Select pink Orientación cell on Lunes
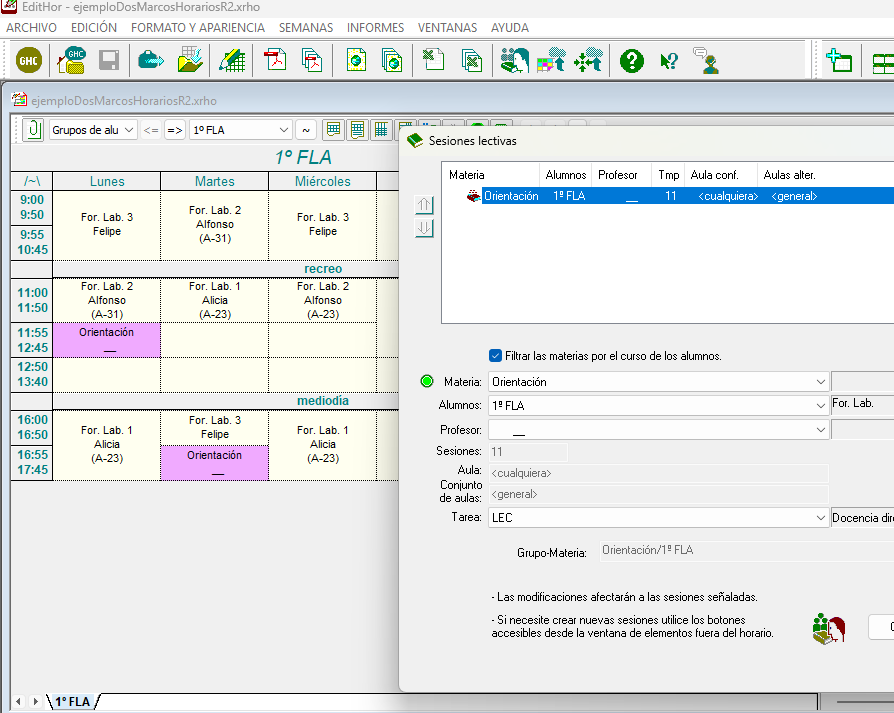 [x=107, y=340]
